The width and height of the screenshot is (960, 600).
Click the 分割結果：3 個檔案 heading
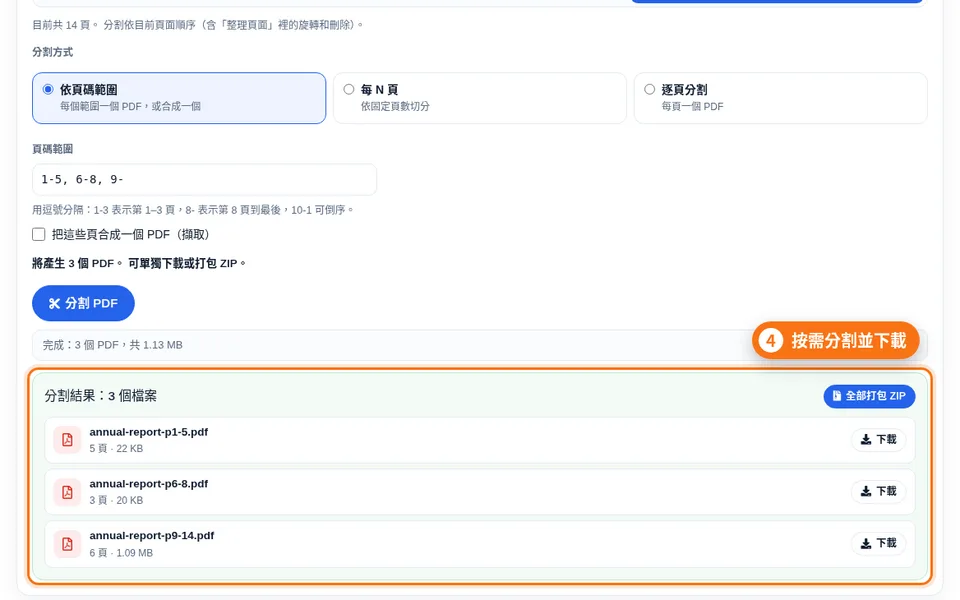click(x=100, y=396)
